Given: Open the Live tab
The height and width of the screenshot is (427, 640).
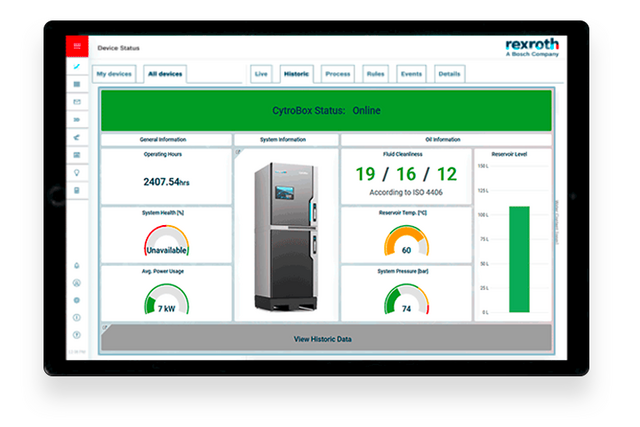Looking at the screenshot, I should pos(261,74).
